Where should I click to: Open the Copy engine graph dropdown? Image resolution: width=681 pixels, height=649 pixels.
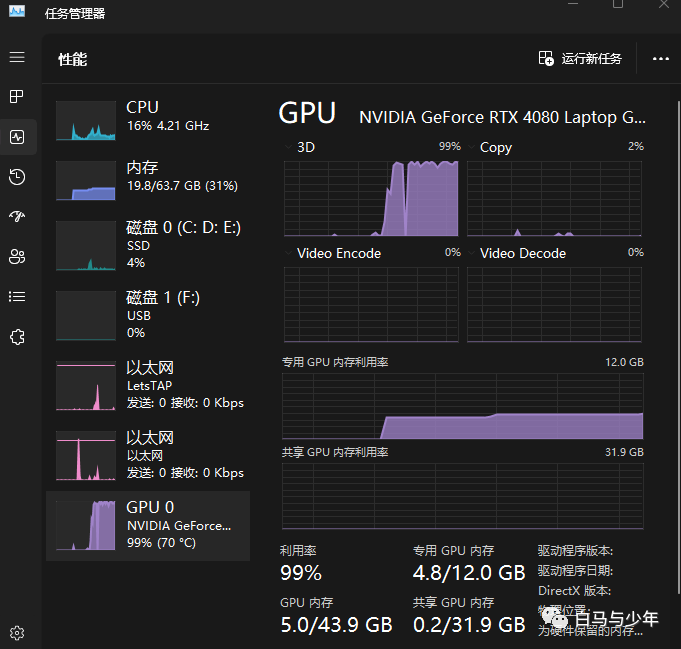click(x=471, y=147)
